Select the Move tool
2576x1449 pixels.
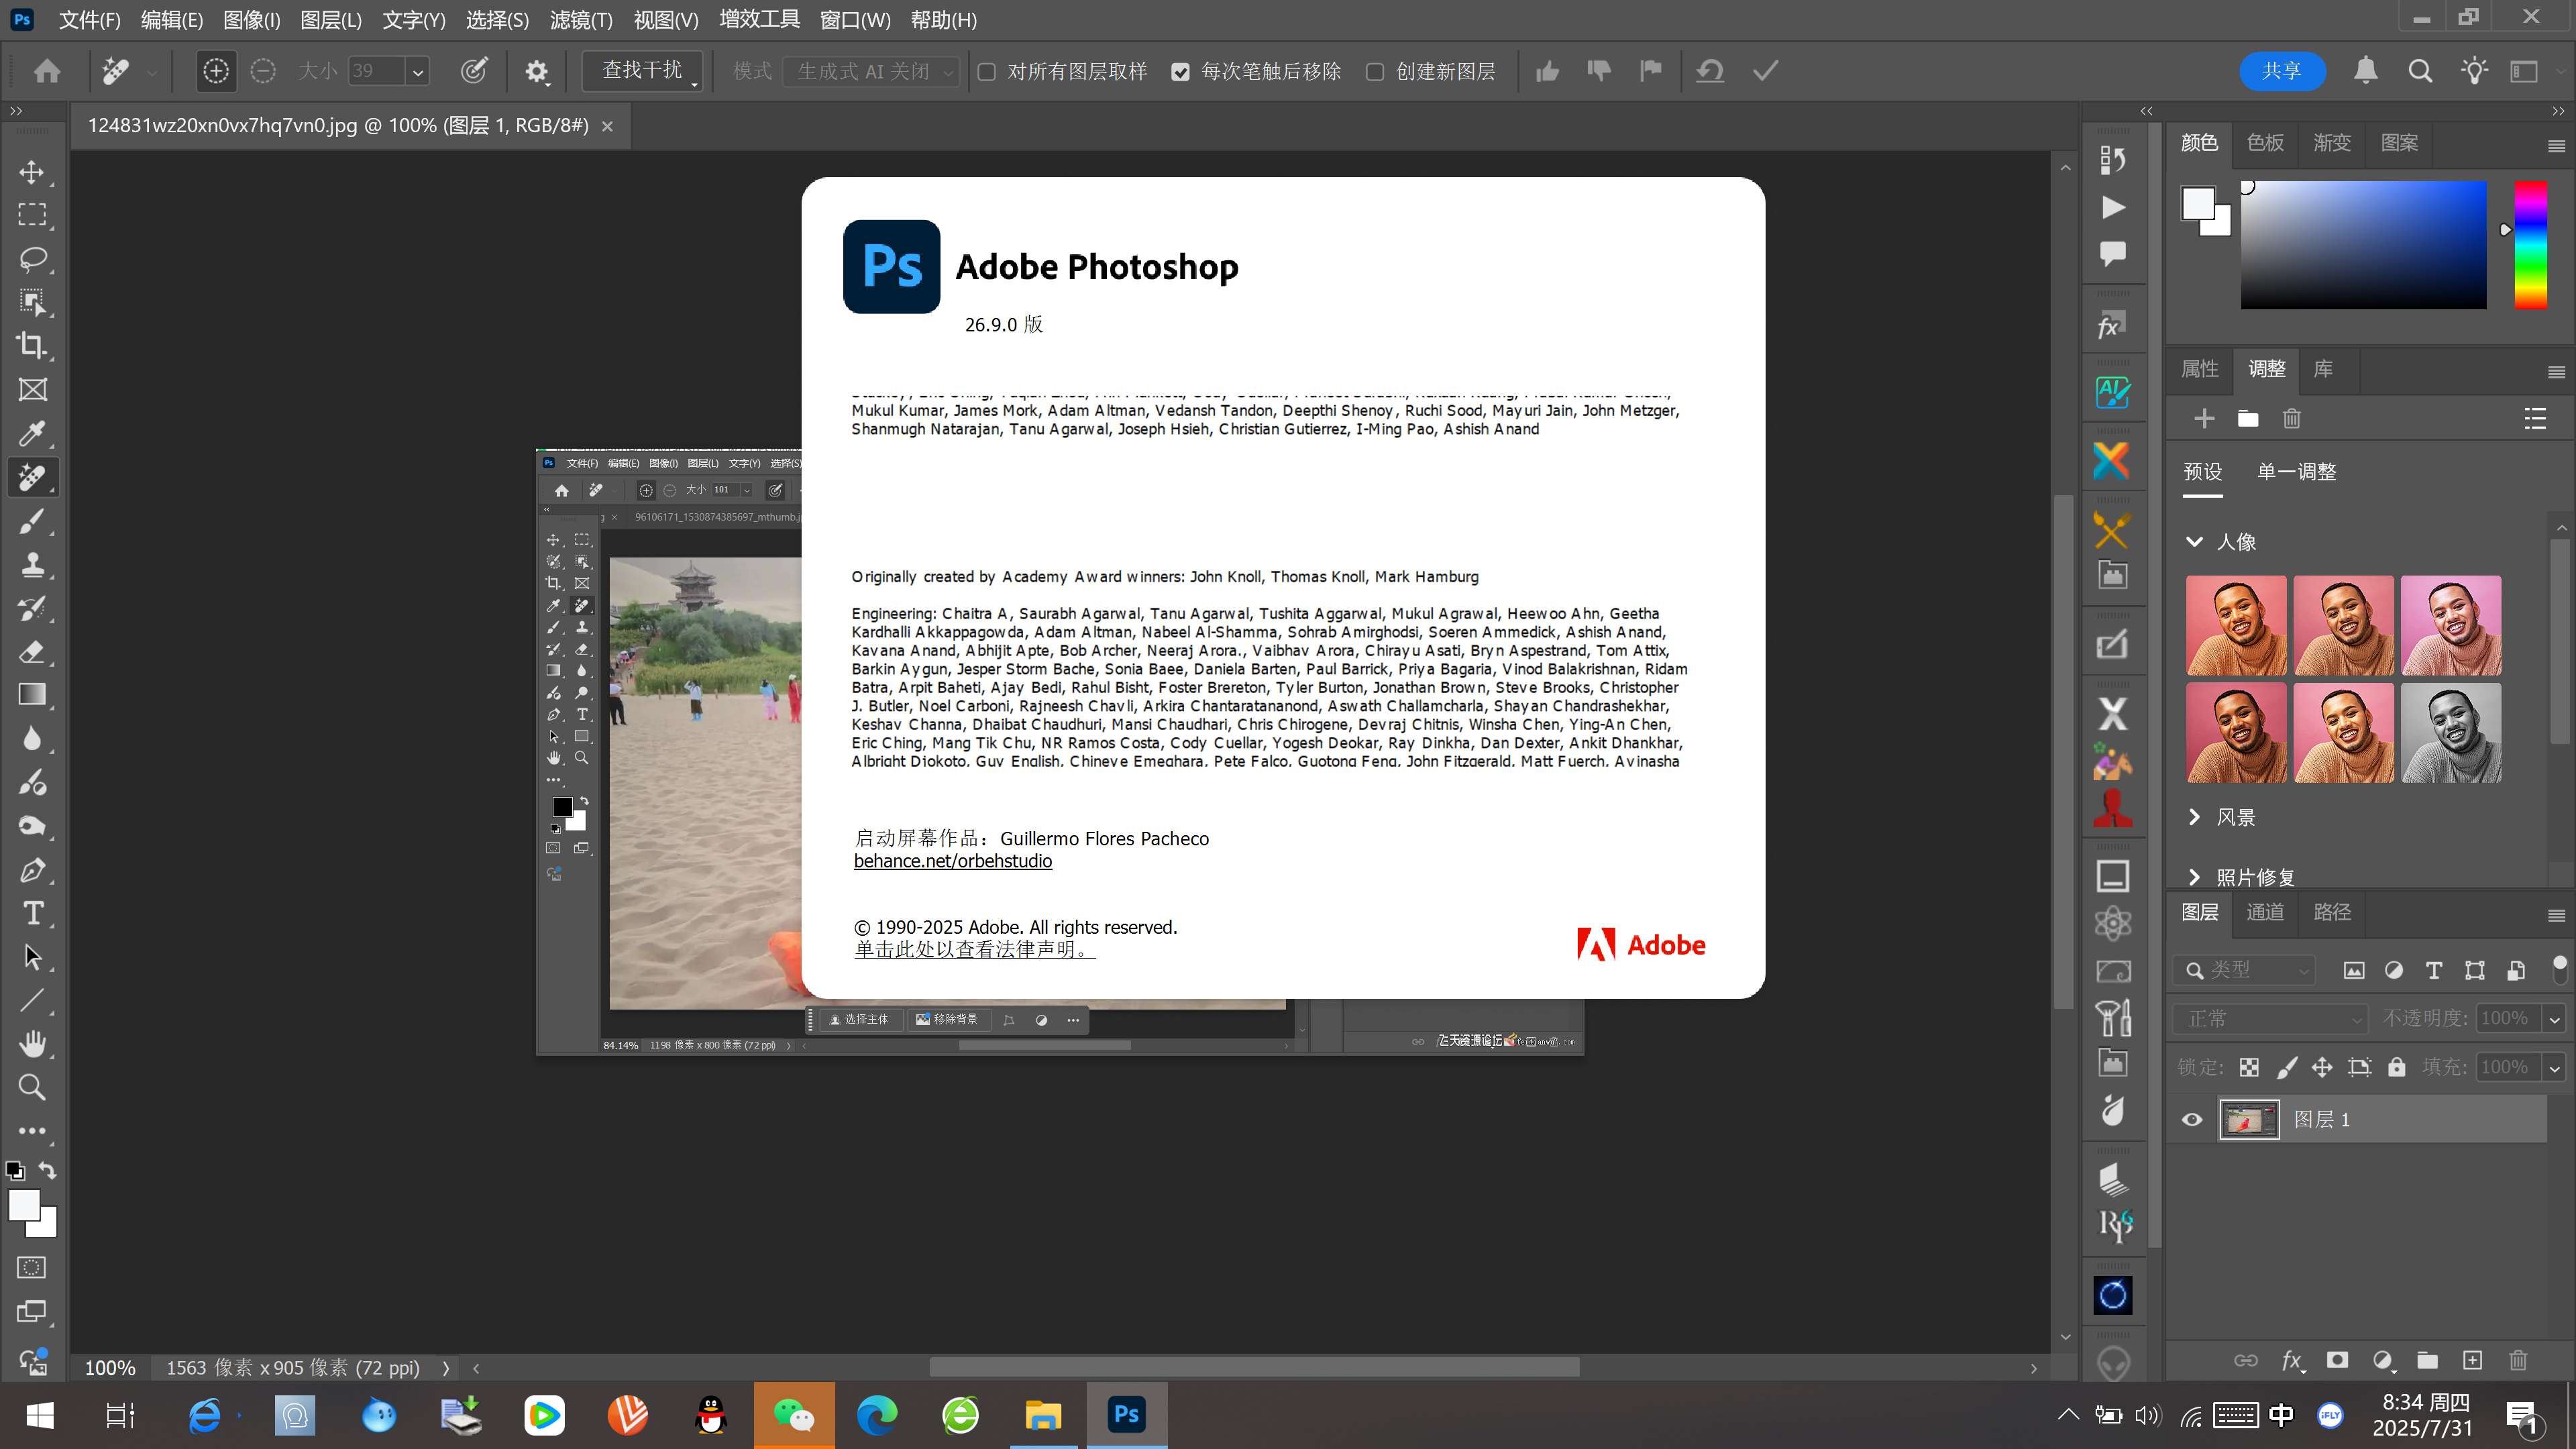(32, 172)
